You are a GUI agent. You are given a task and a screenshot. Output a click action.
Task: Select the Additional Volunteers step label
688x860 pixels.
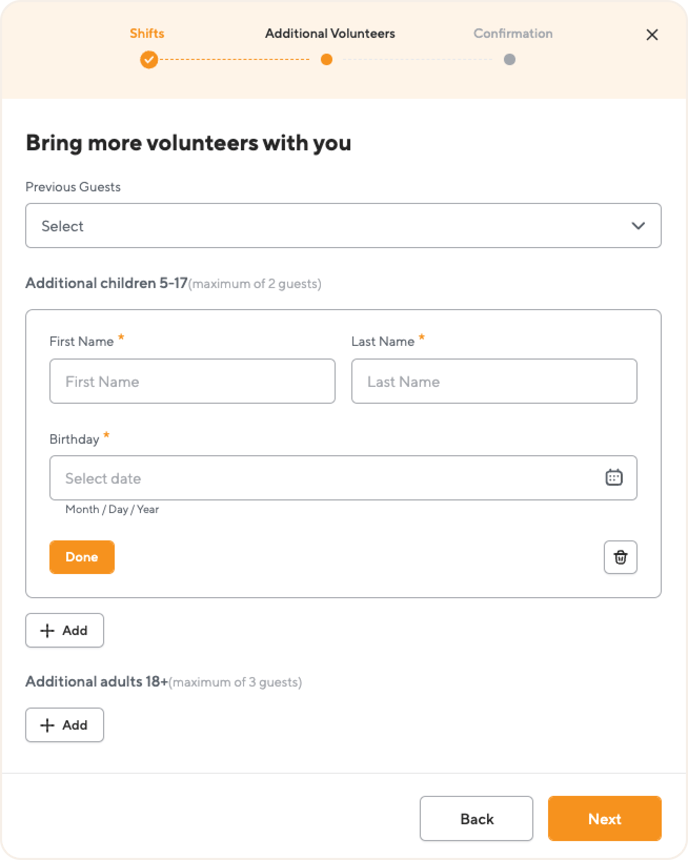(x=330, y=33)
